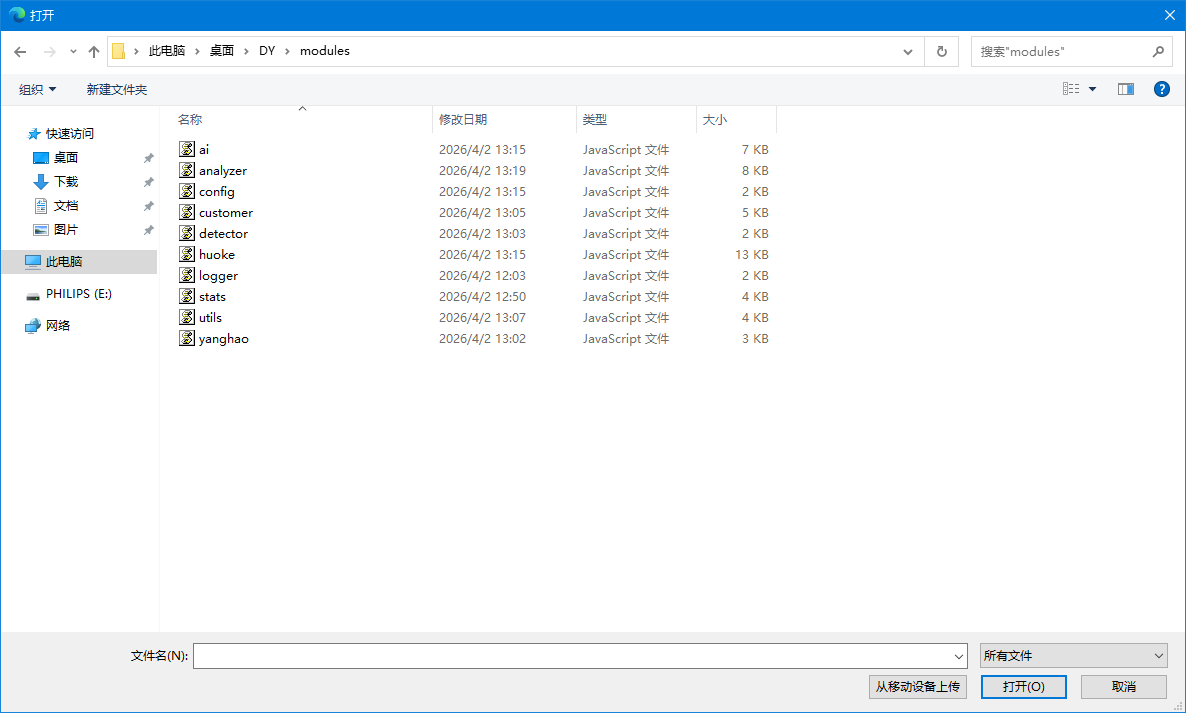Click the Back navigation arrow
The image size is (1186, 713).
pos(20,51)
